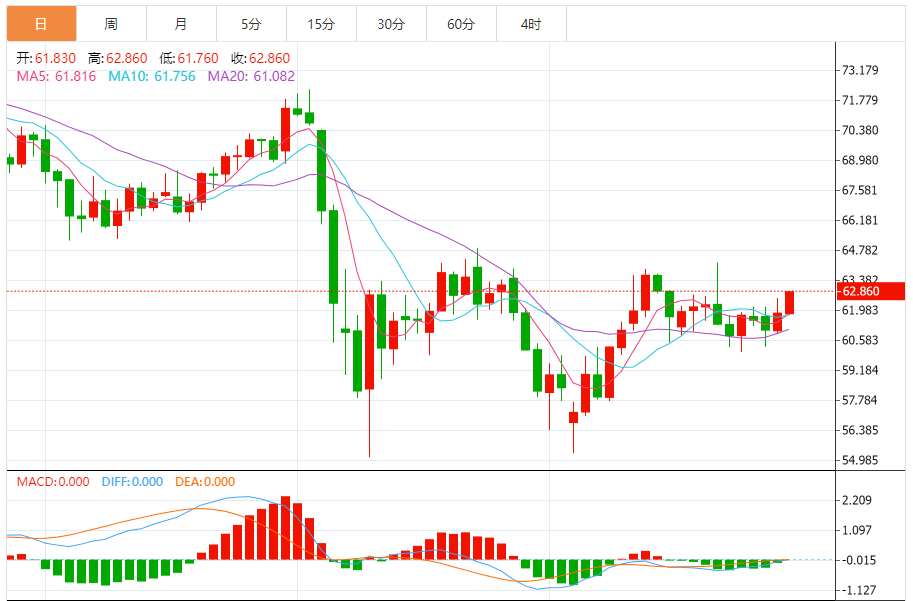The height and width of the screenshot is (601, 913).
Task: Click the DEA:0.000 indicator label
Action: point(205,482)
